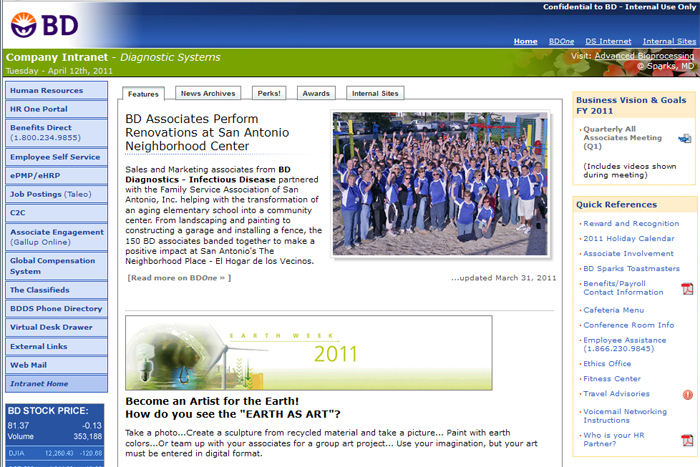700x467 pixels.
Task: Open the Quarterly All Associates Meeting (Q1) link
Action: click(622, 138)
